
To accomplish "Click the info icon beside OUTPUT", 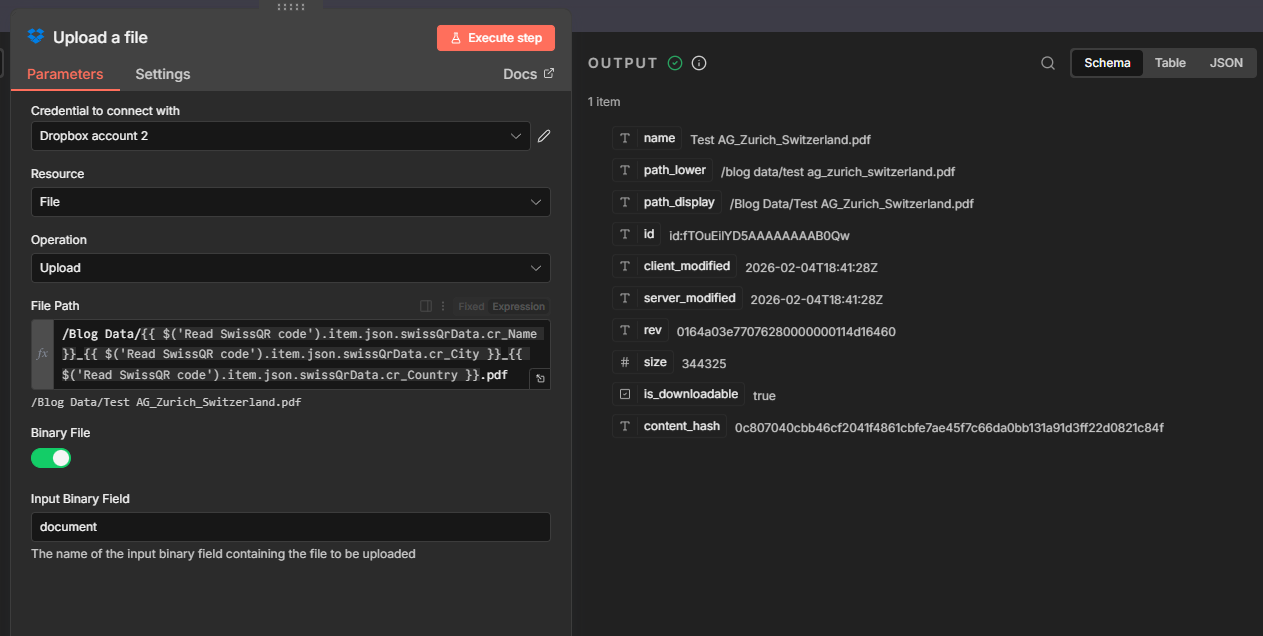I will point(698,62).
